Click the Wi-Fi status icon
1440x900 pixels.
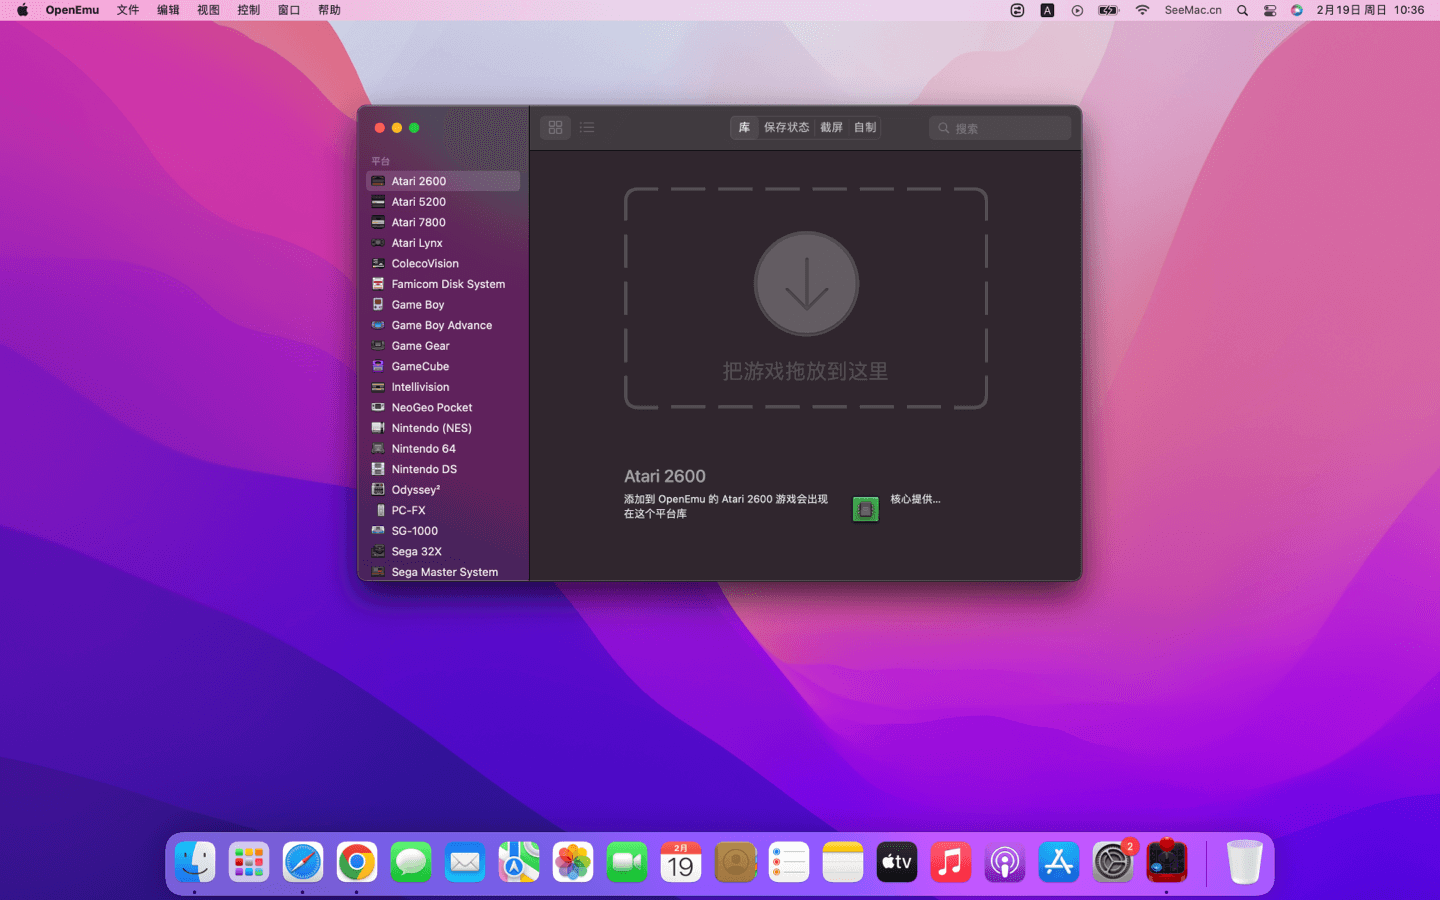(x=1142, y=10)
